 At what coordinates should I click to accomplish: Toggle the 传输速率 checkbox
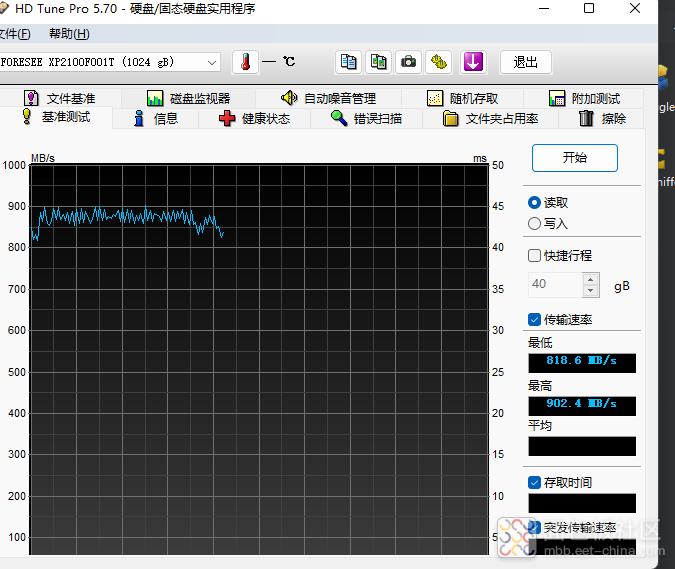coord(534,320)
